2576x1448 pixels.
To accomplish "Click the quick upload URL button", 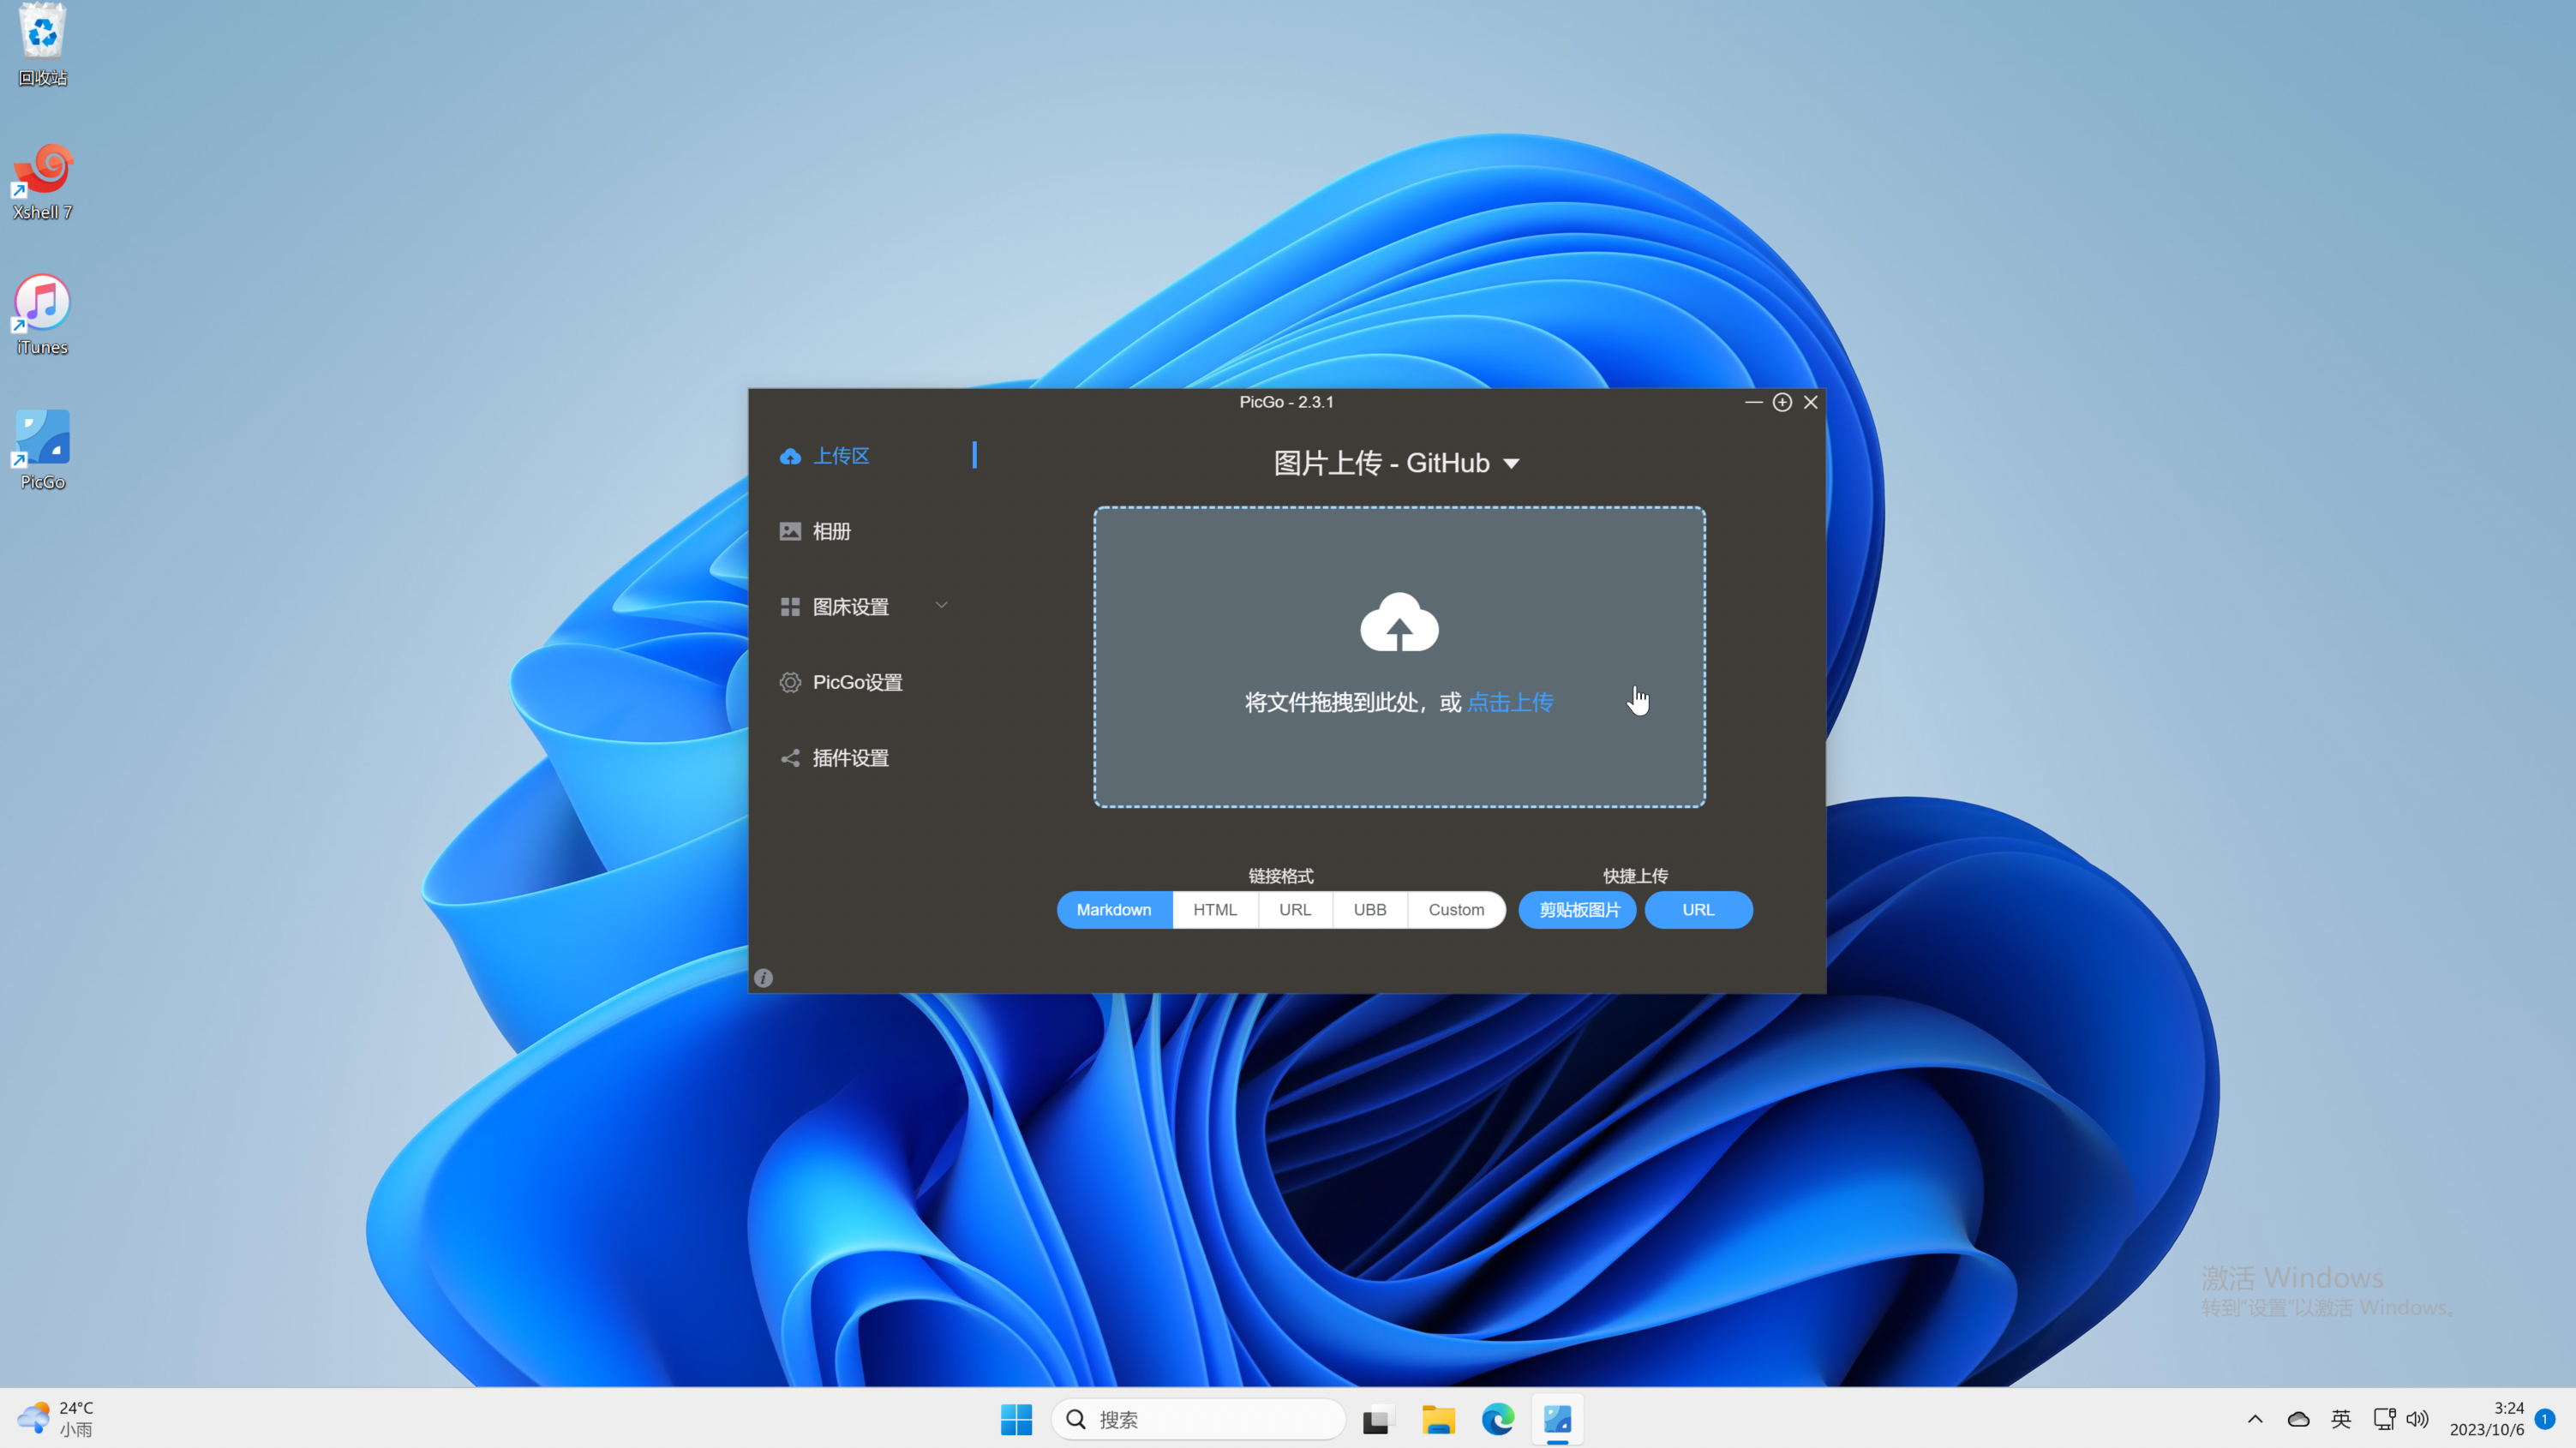I will pos(1698,910).
